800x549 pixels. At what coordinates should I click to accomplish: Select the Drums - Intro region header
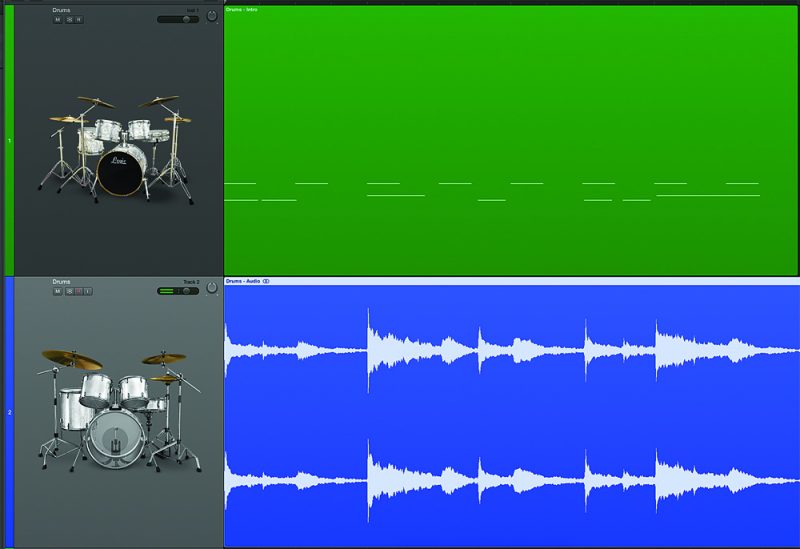click(243, 8)
